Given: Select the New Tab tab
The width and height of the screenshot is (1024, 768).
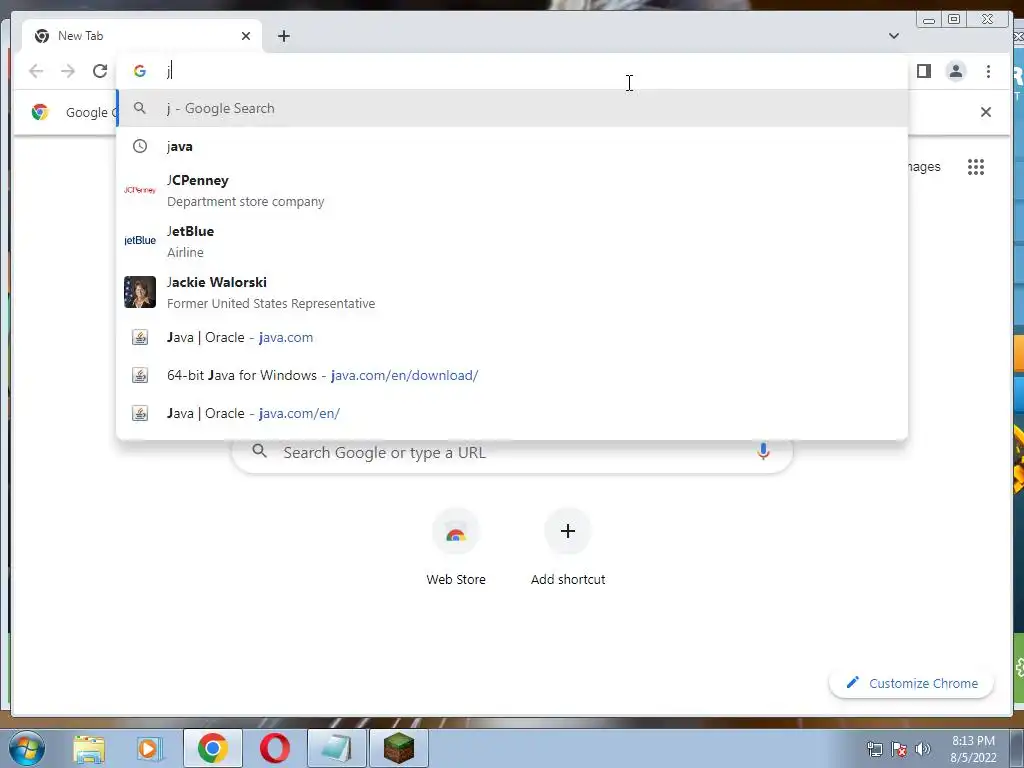Looking at the screenshot, I should pyautogui.click(x=142, y=36).
